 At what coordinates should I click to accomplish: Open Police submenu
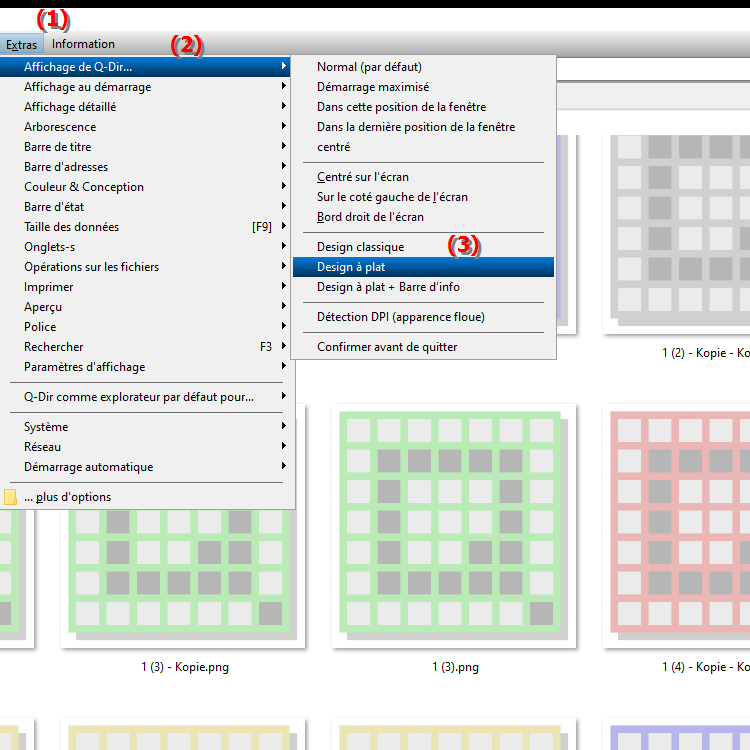point(145,327)
